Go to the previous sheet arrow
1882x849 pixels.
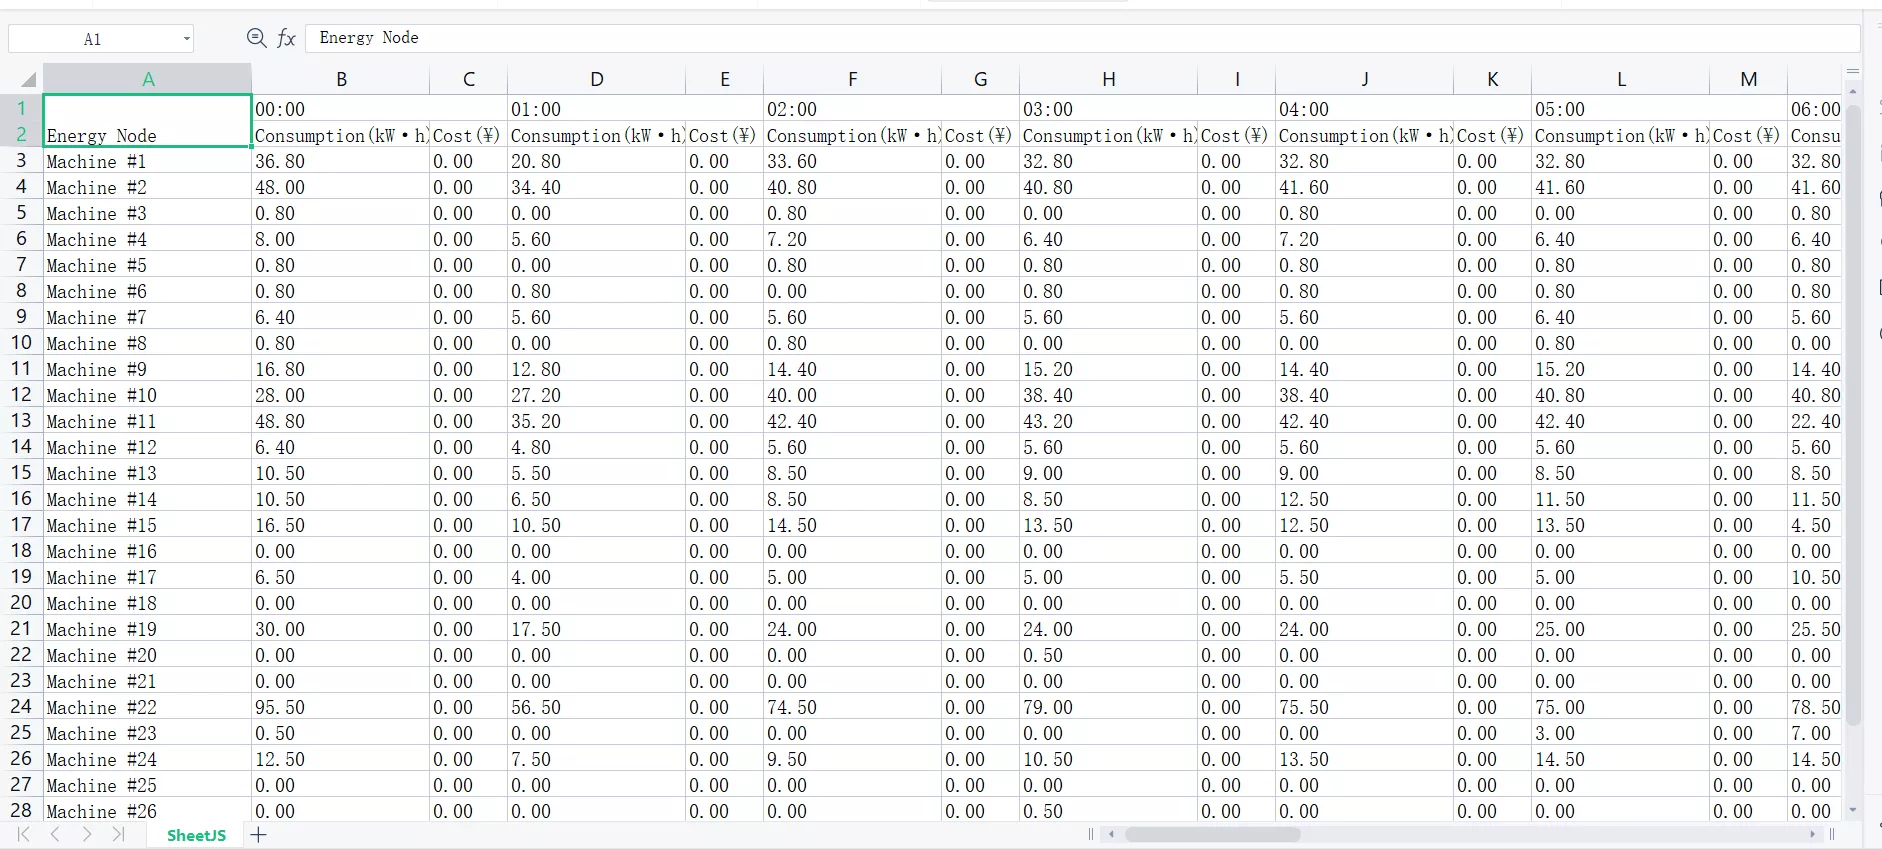[x=56, y=835]
